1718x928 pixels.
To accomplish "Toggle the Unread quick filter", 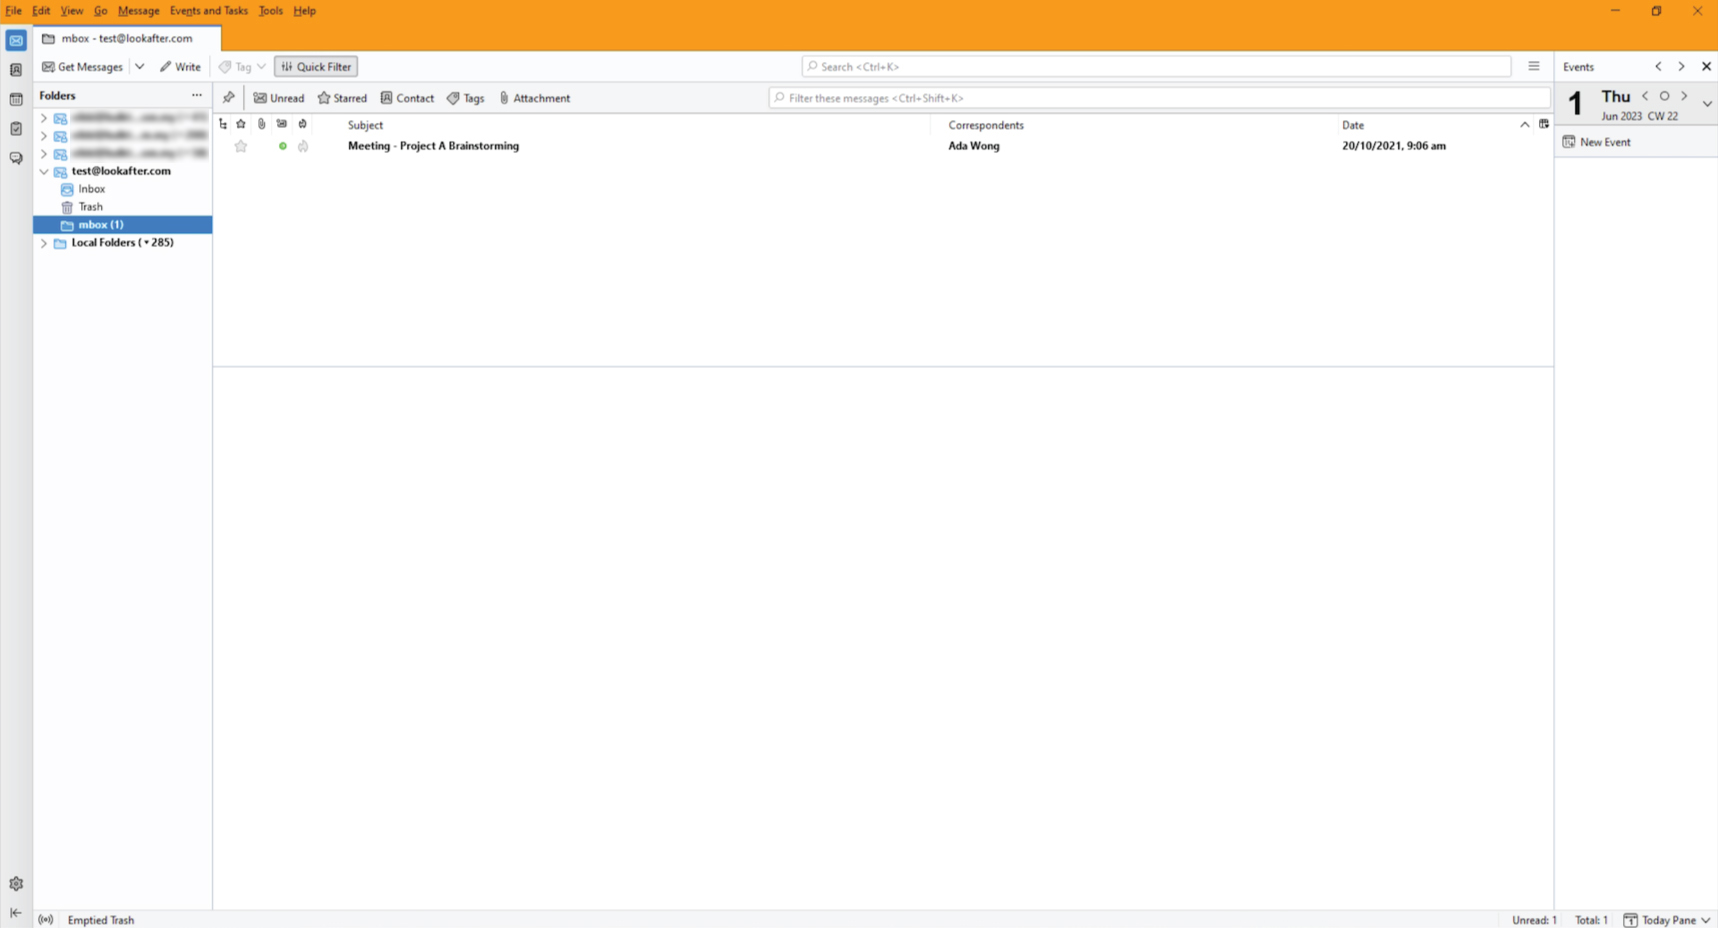I will coord(279,98).
